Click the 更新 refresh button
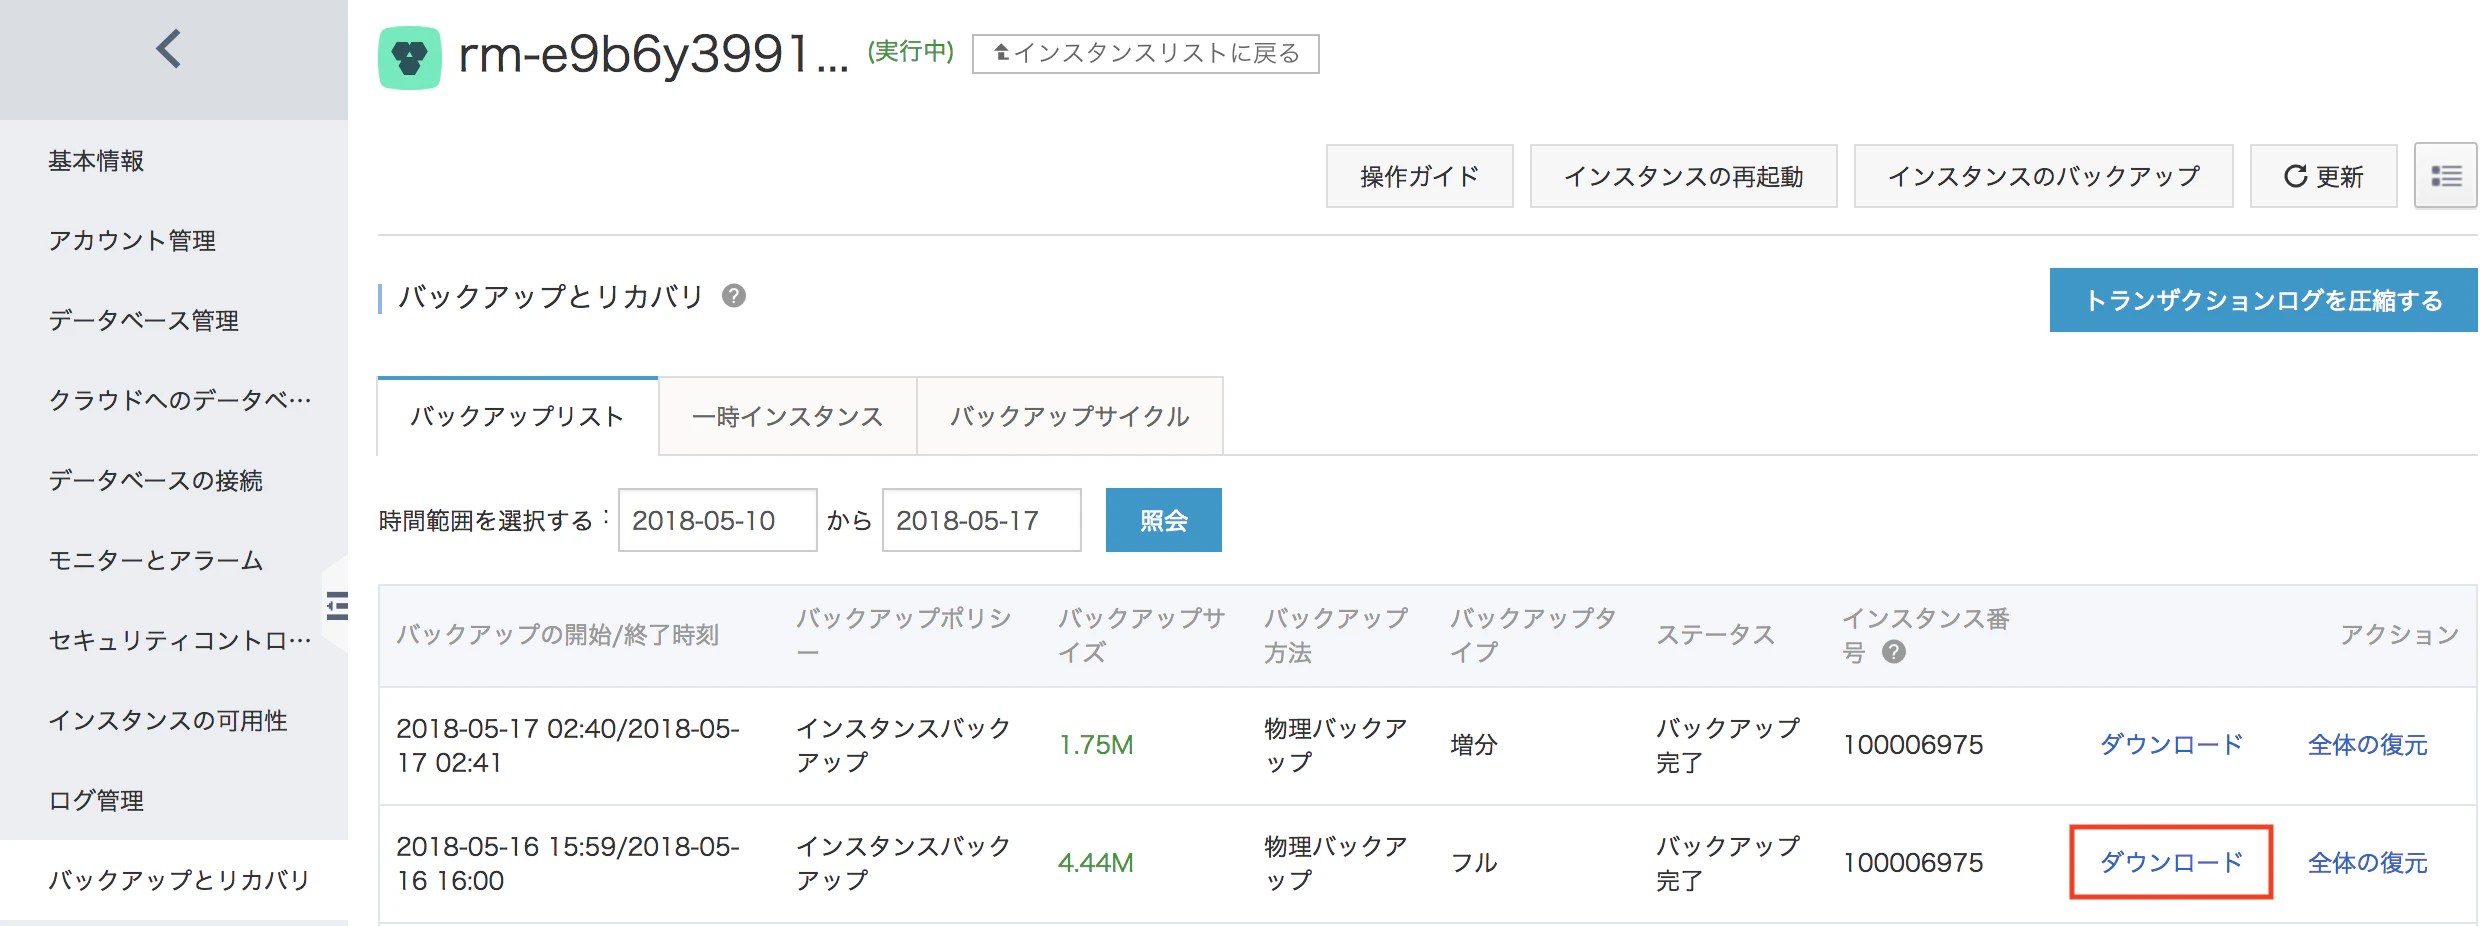 point(2324,176)
